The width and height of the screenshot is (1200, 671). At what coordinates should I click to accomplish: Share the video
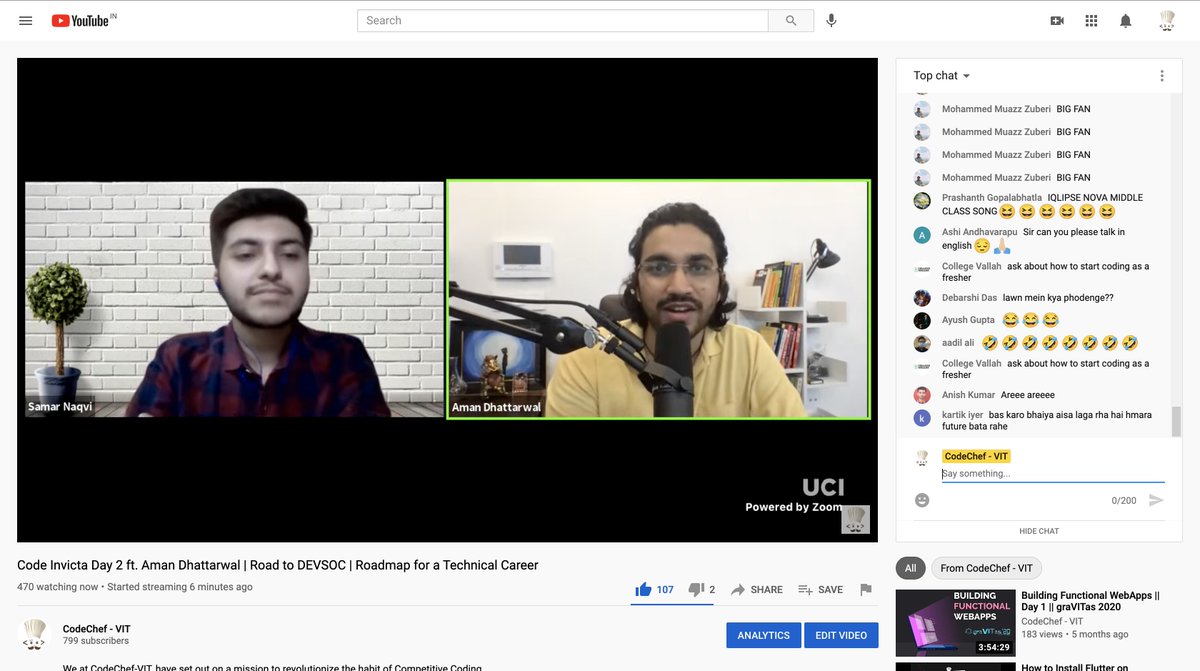coord(757,589)
